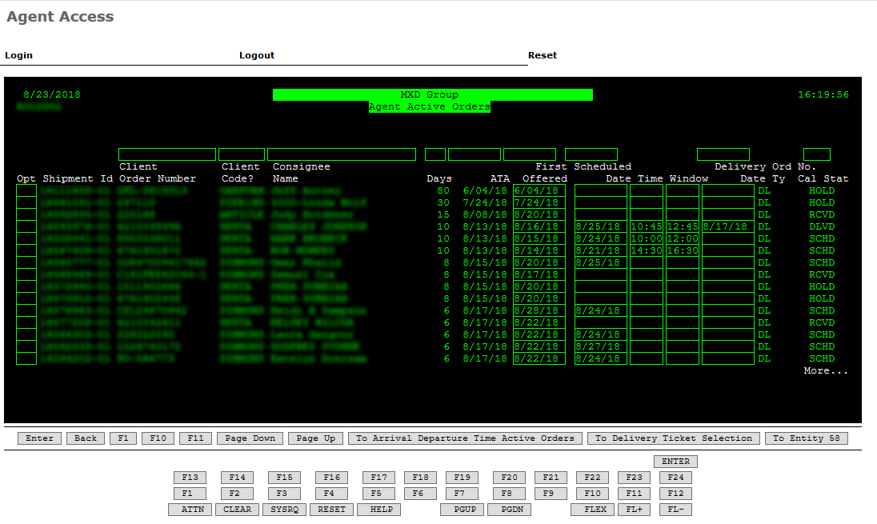Click the F17 function key
Image resolution: width=877 pixels, height=524 pixels.
(x=379, y=478)
